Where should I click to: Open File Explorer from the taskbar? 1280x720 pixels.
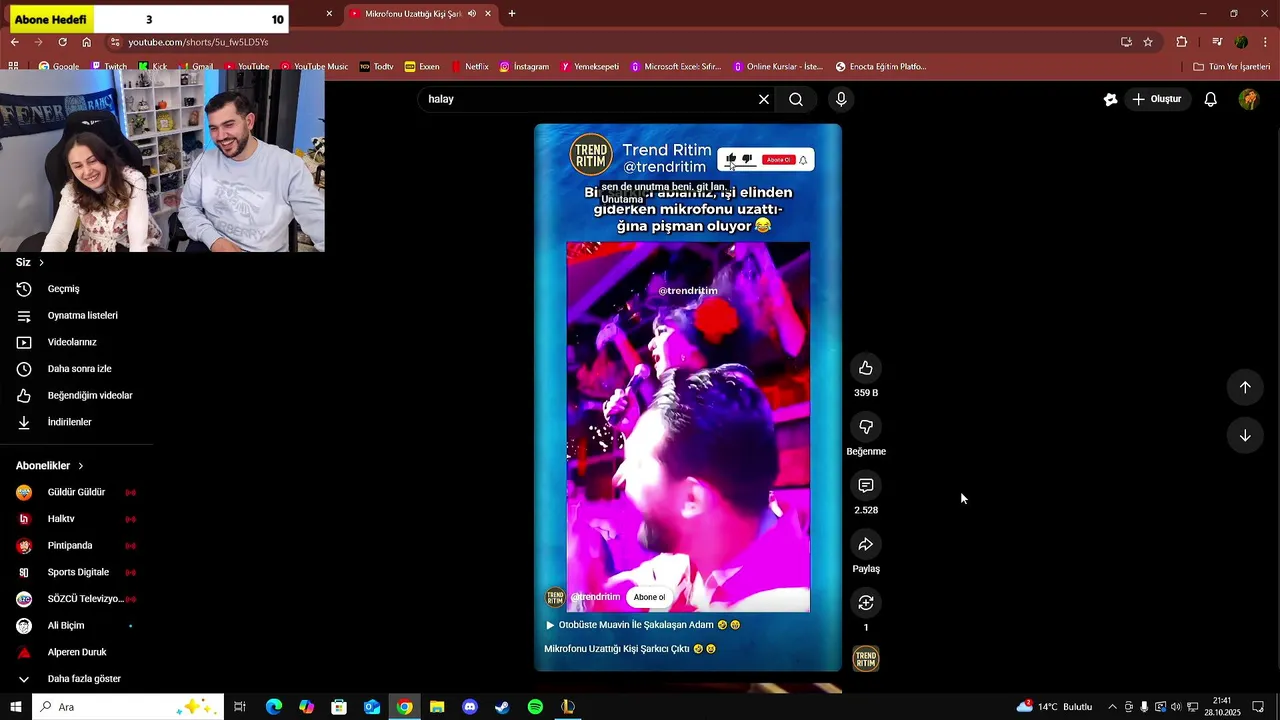pyautogui.click(x=437, y=707)
